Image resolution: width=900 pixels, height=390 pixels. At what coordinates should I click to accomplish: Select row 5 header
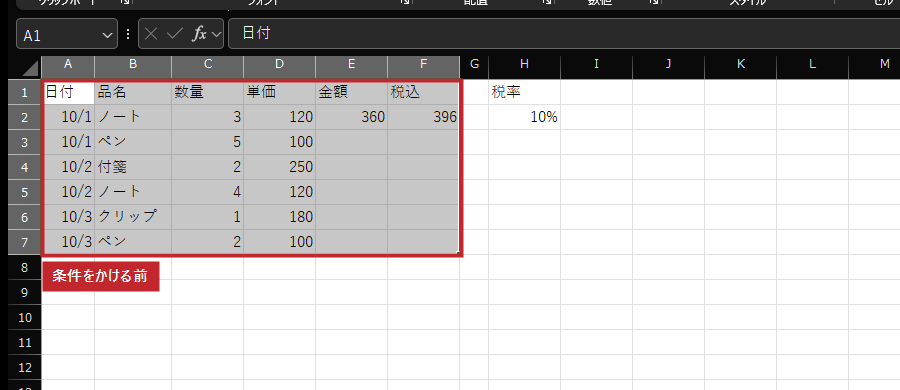[25, 192]
